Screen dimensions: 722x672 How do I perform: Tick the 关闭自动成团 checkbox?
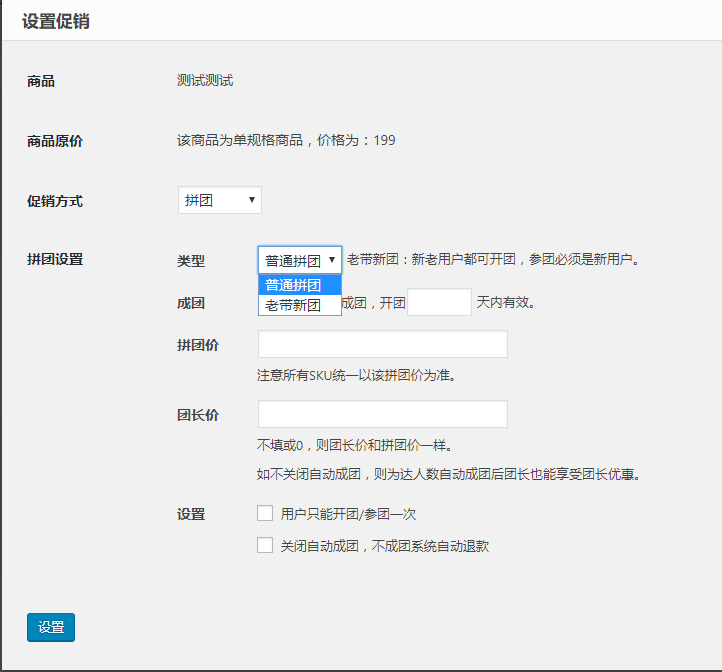[x=265, y=545]
